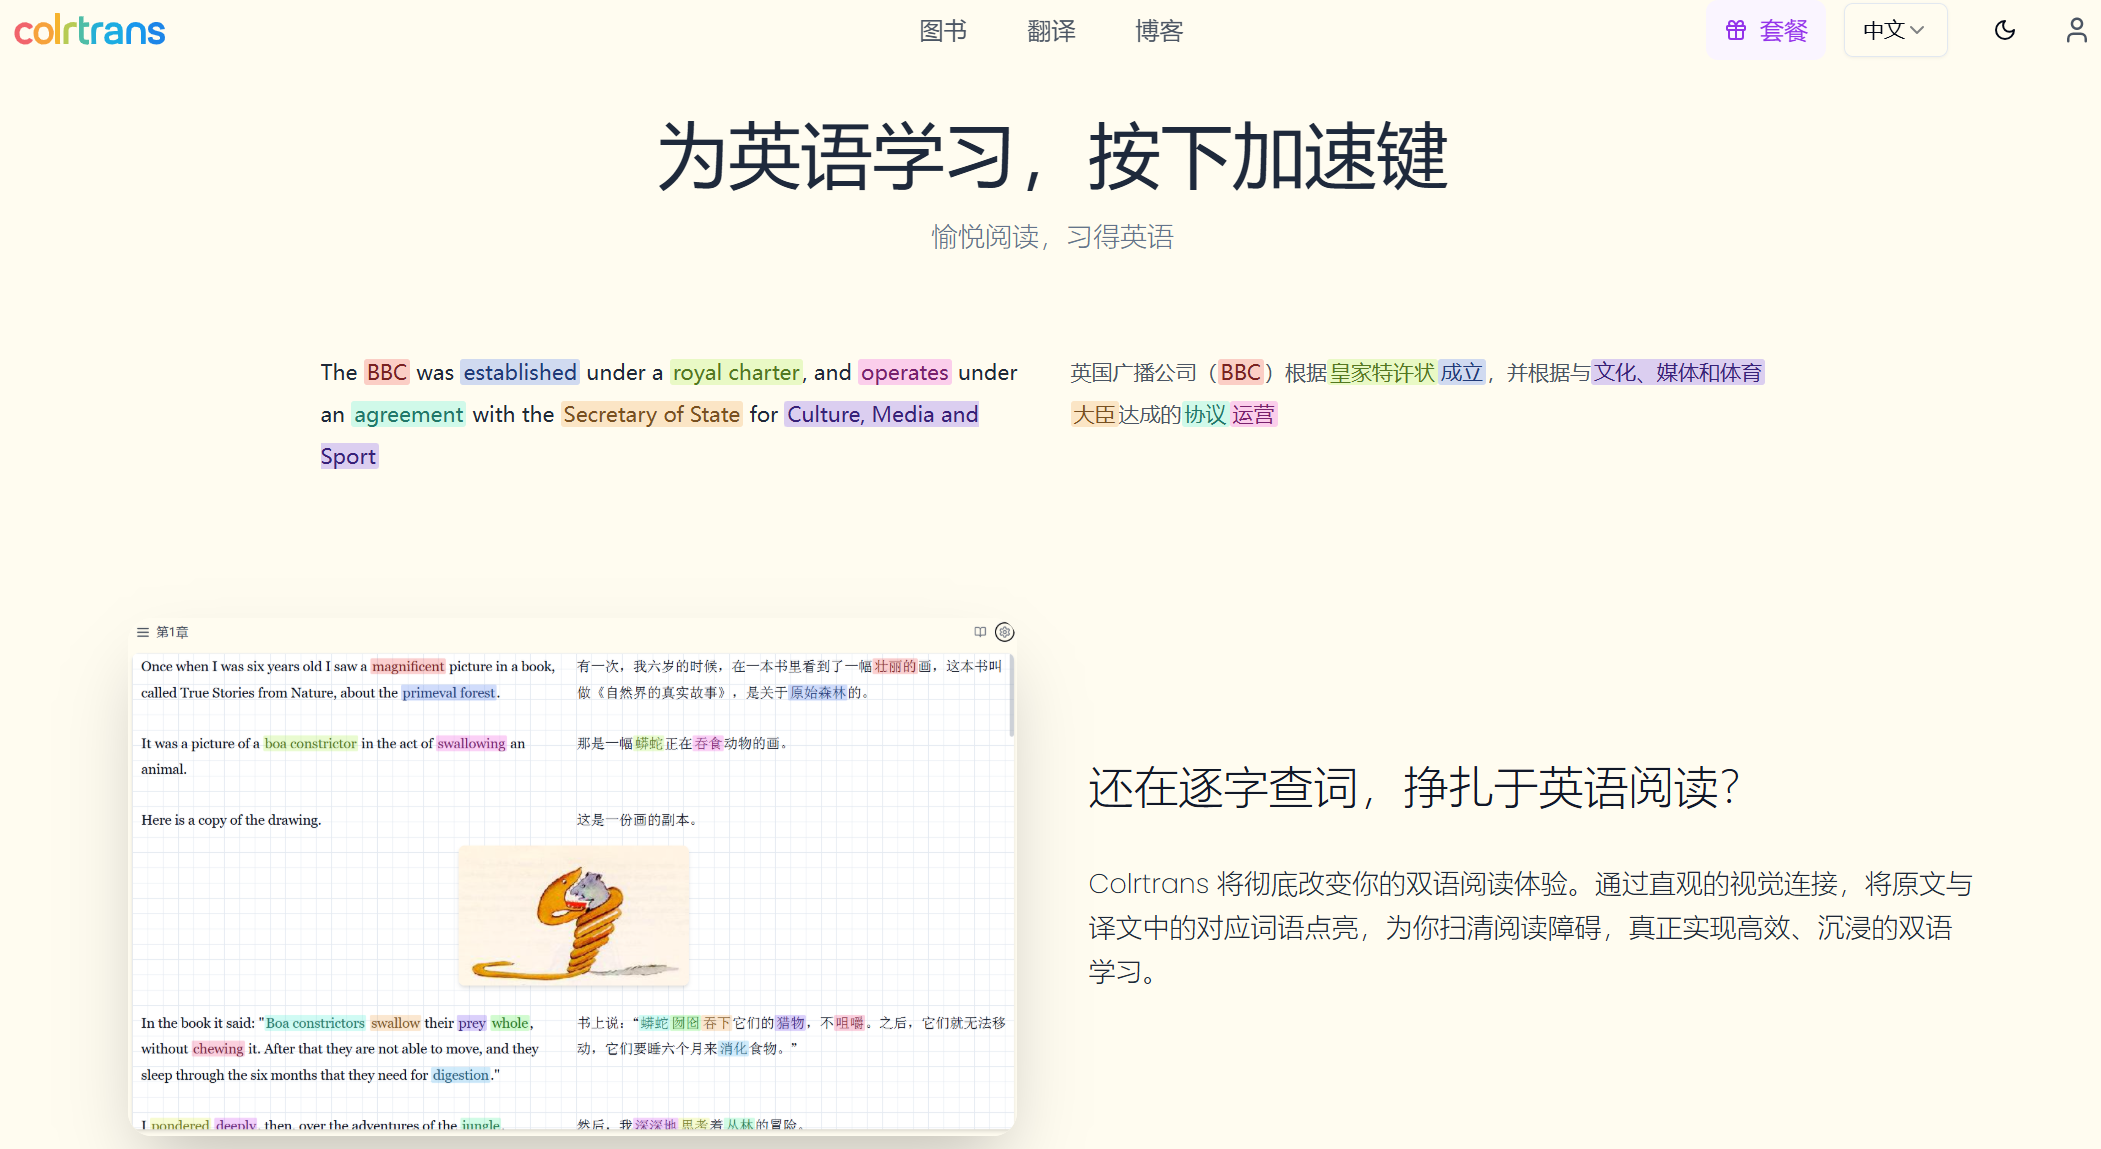
Task: Click the boa constrictor drawing thumbnail
Action: (x=573, y=916)
